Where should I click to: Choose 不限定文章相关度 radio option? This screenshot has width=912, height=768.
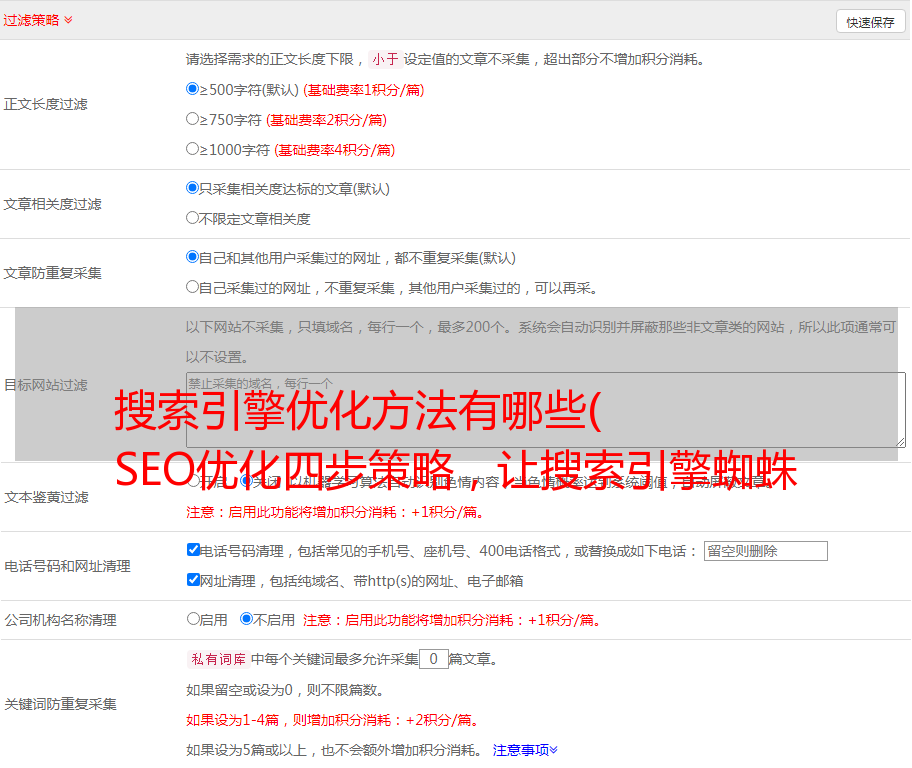tap(192, 218)
